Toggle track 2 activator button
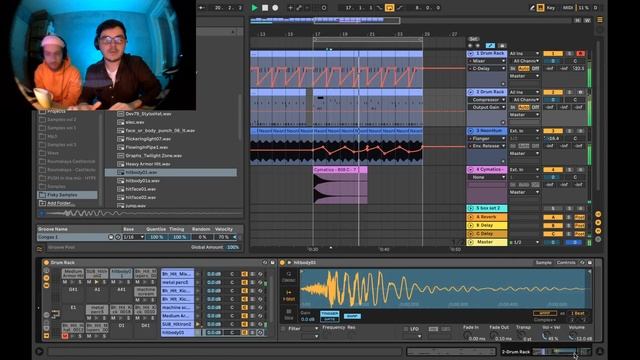 click(553, 92)
